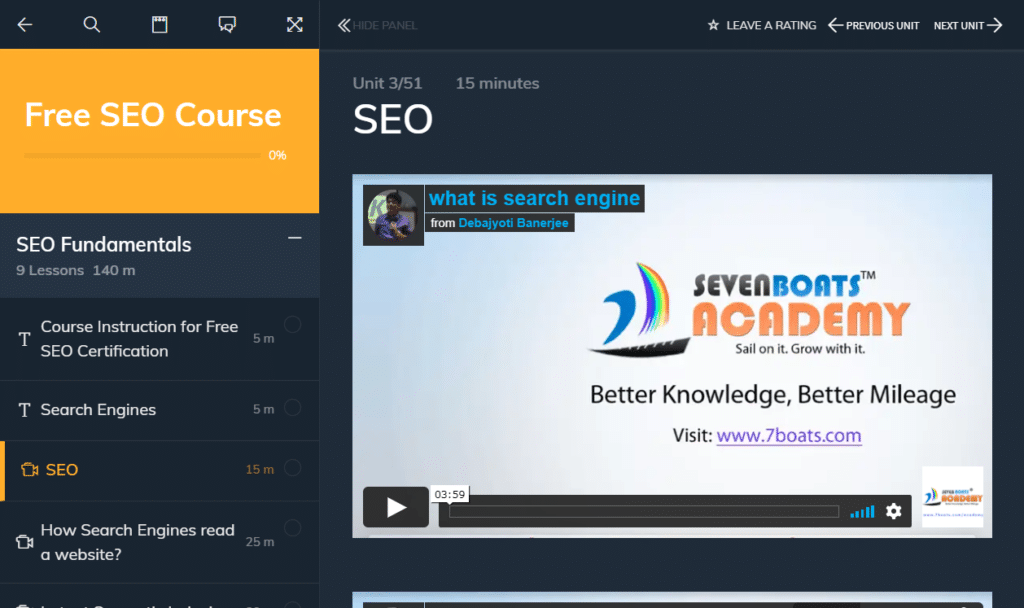Go to the NEXT UNIT

[966, 25]
